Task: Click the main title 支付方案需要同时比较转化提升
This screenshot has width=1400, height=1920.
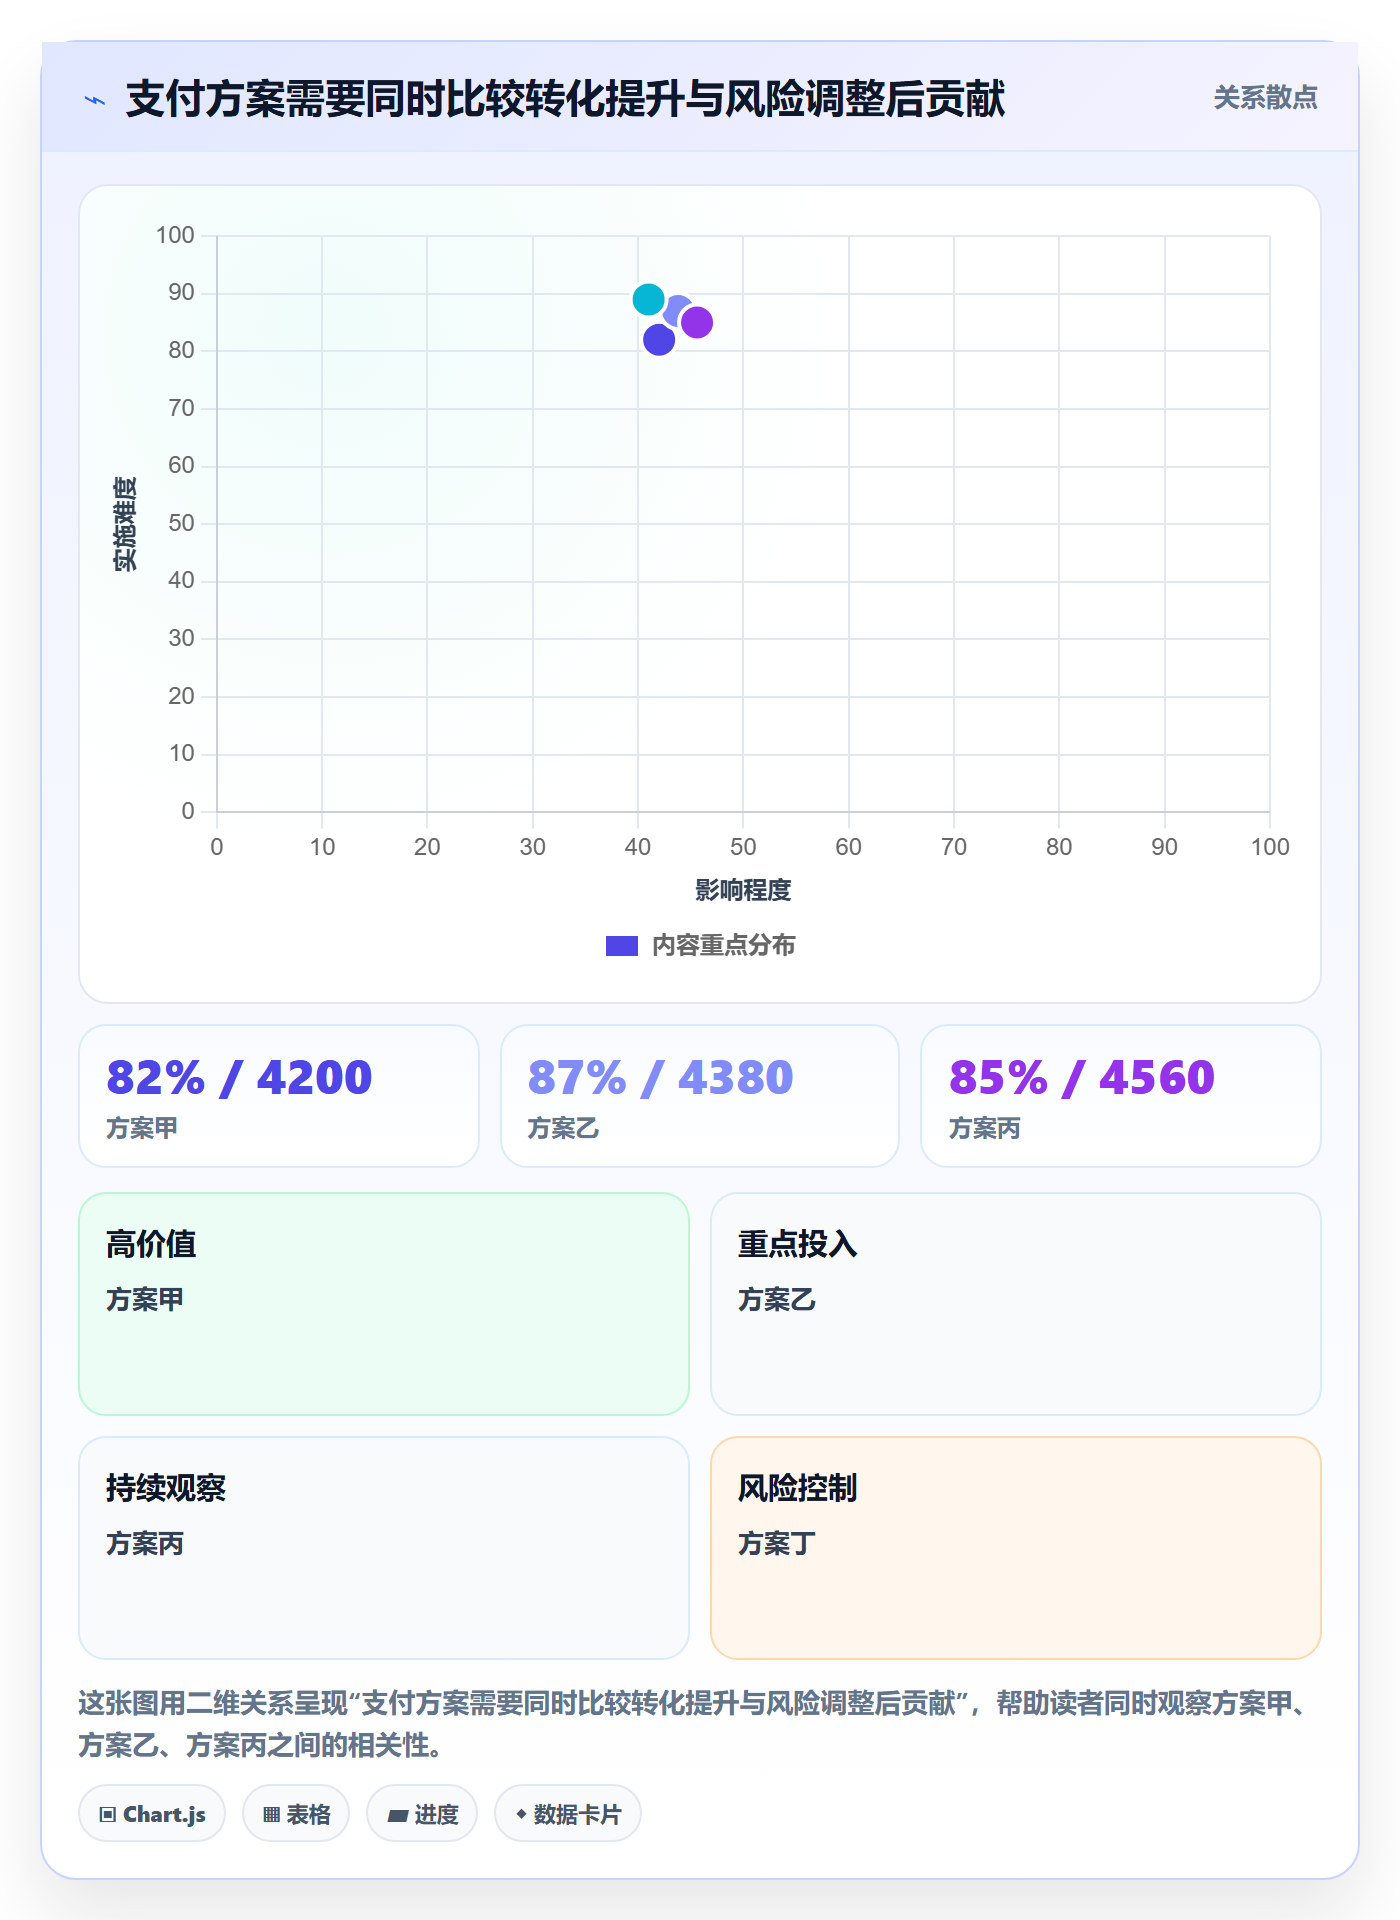Action: (x=565, y=99)
